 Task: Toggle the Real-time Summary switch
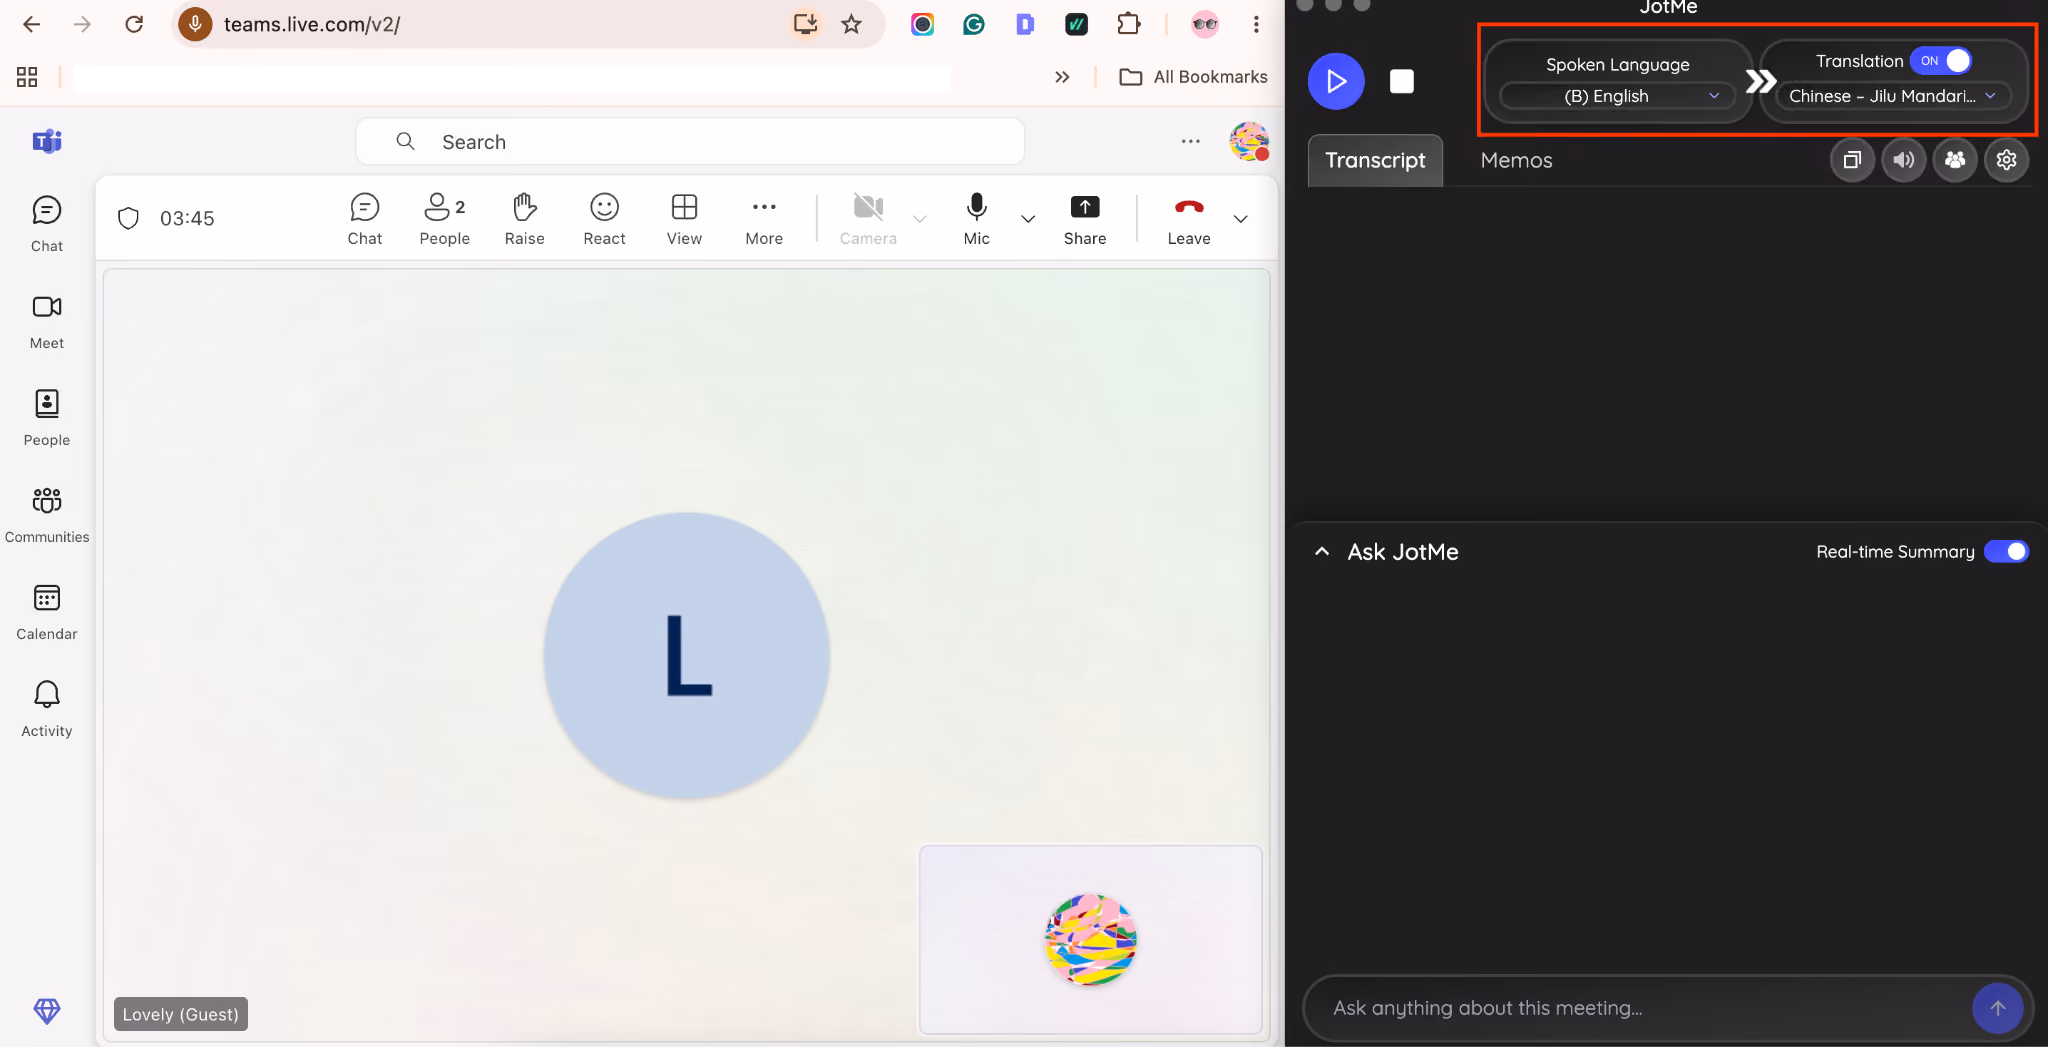click(x=2006, y=552)
